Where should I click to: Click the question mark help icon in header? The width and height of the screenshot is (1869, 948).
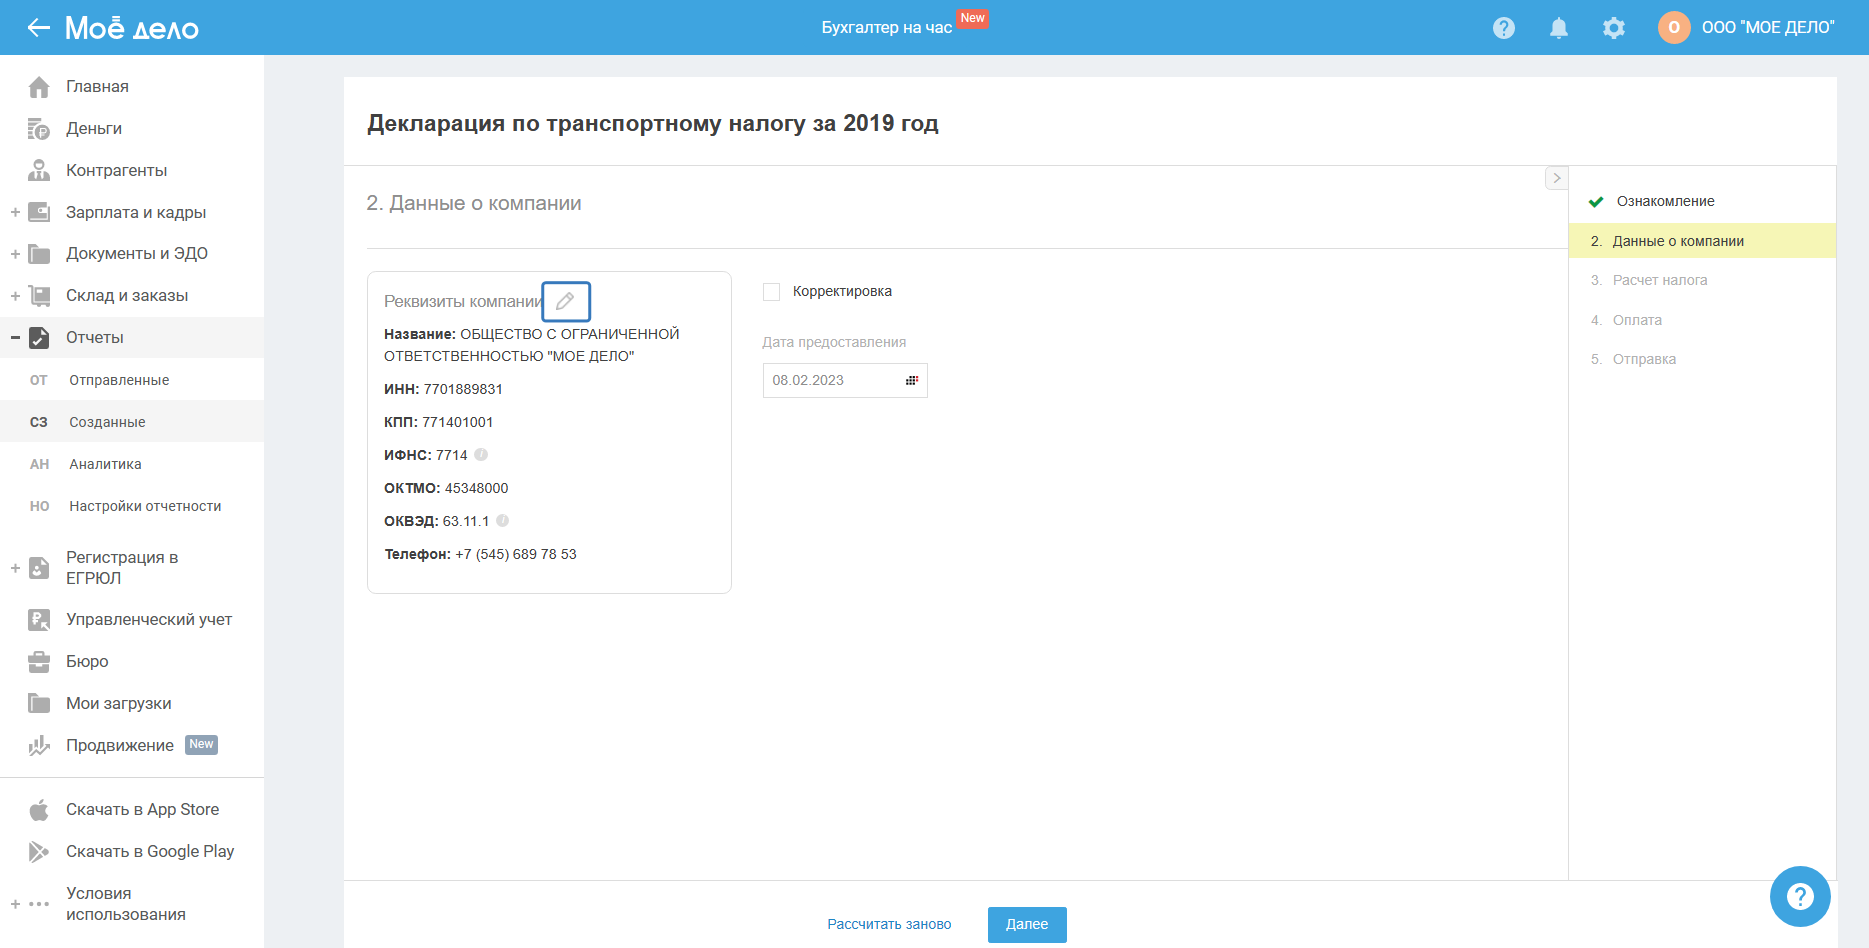[x=1503, y=28]
